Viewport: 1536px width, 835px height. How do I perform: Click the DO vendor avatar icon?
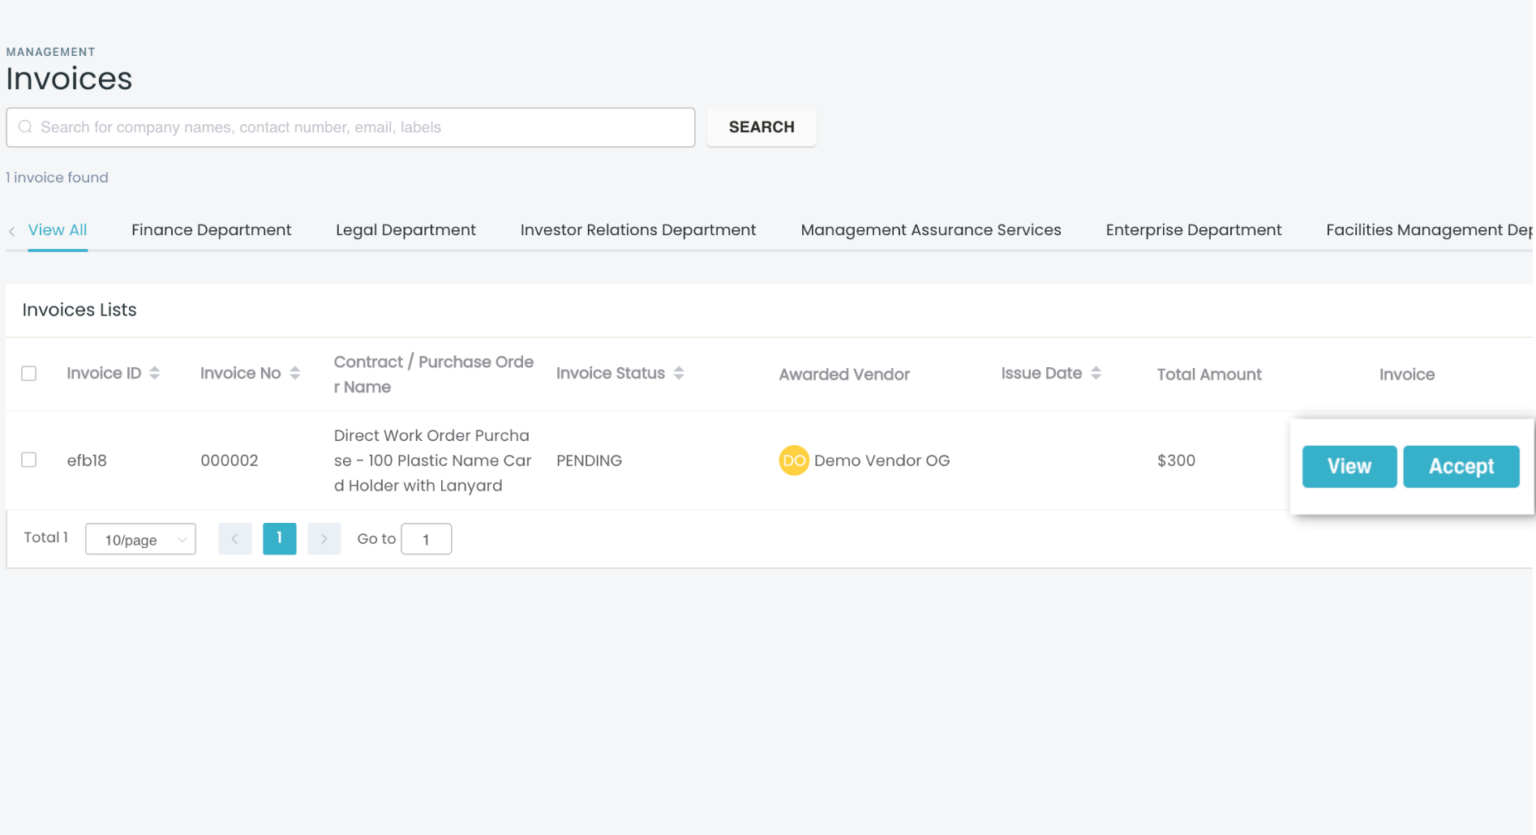(794, 460)
